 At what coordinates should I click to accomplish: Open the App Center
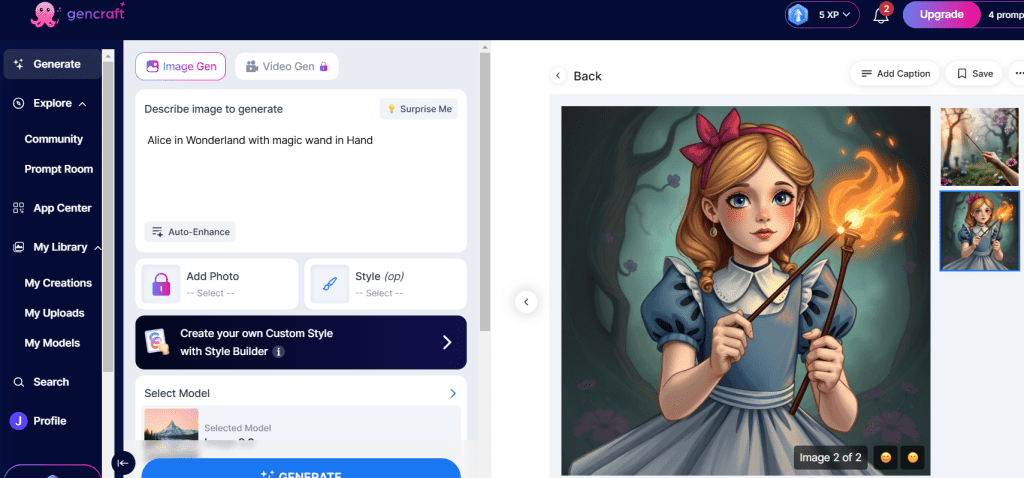click(52, 208)
